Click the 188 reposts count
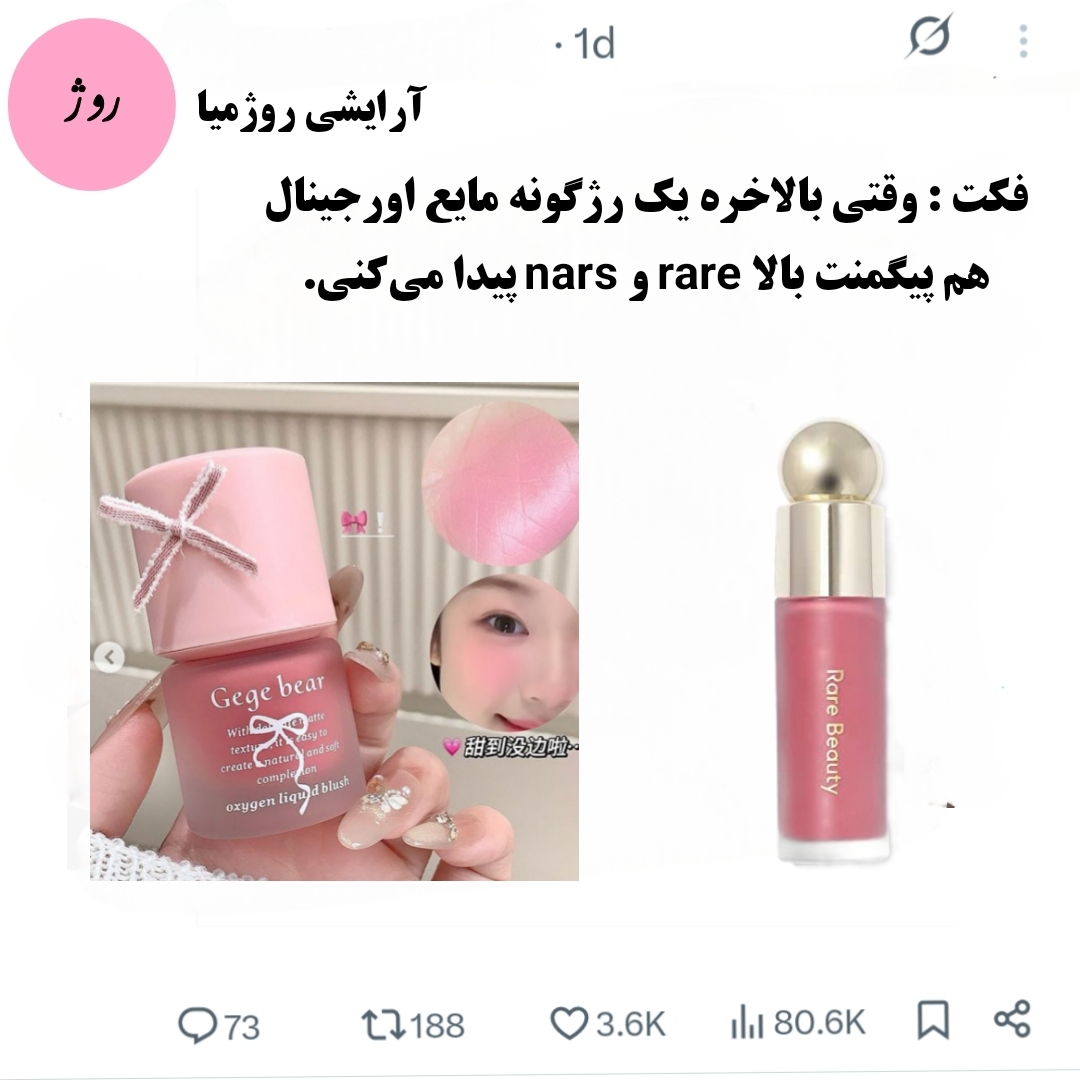 pyautogui.click(x=436, y=1025)
